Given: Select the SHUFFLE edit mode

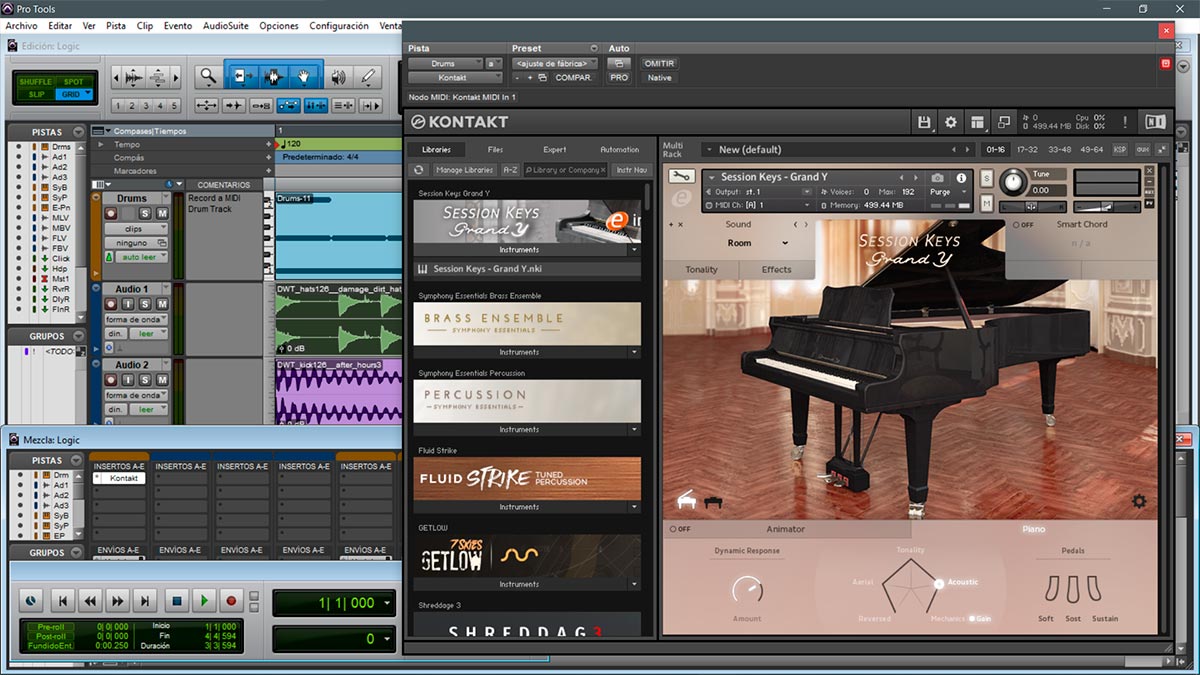Looking at the screenshot, I should click(x=35, y=82).
